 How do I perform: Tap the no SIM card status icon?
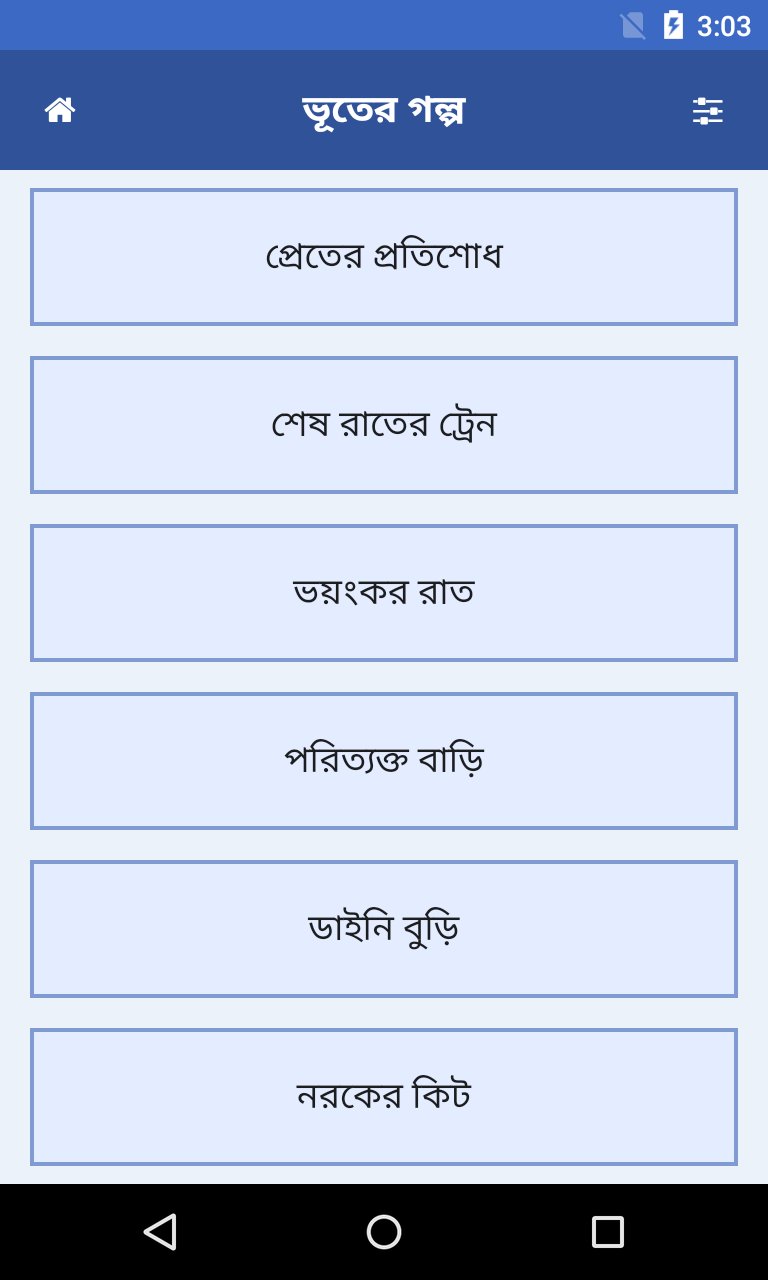[x=632, y=25]
